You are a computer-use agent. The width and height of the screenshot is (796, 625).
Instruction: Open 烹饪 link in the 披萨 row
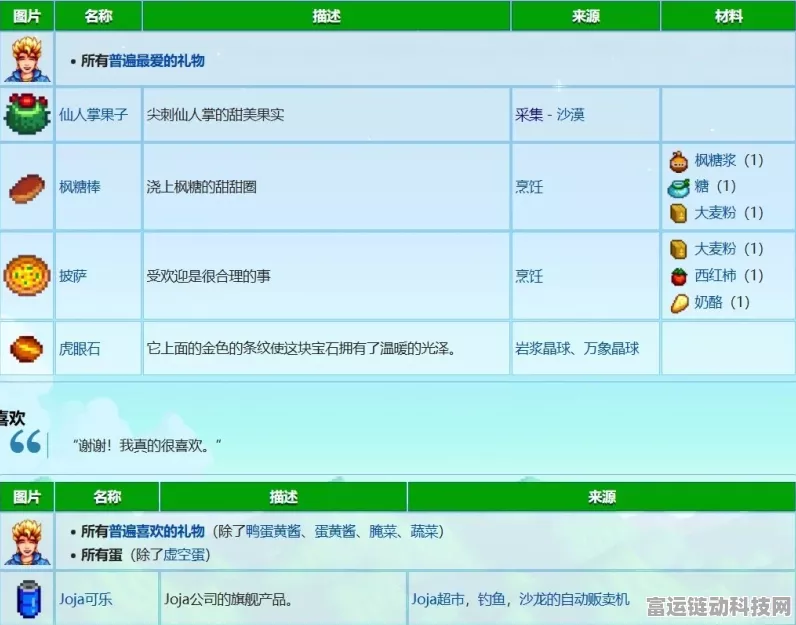pyautogui.click(x=528, y=276)
